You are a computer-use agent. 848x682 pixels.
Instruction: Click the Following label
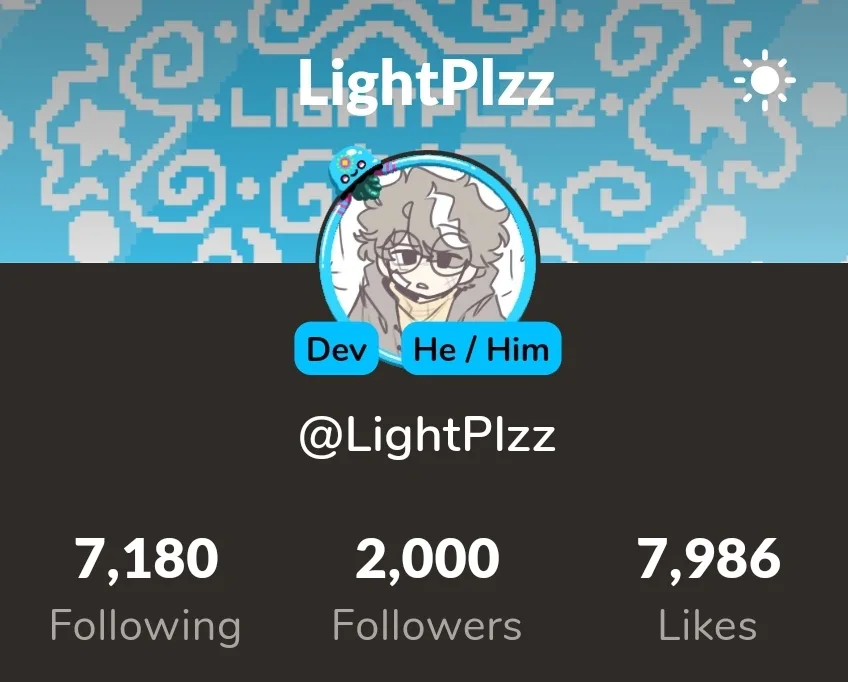click(145, 626)
